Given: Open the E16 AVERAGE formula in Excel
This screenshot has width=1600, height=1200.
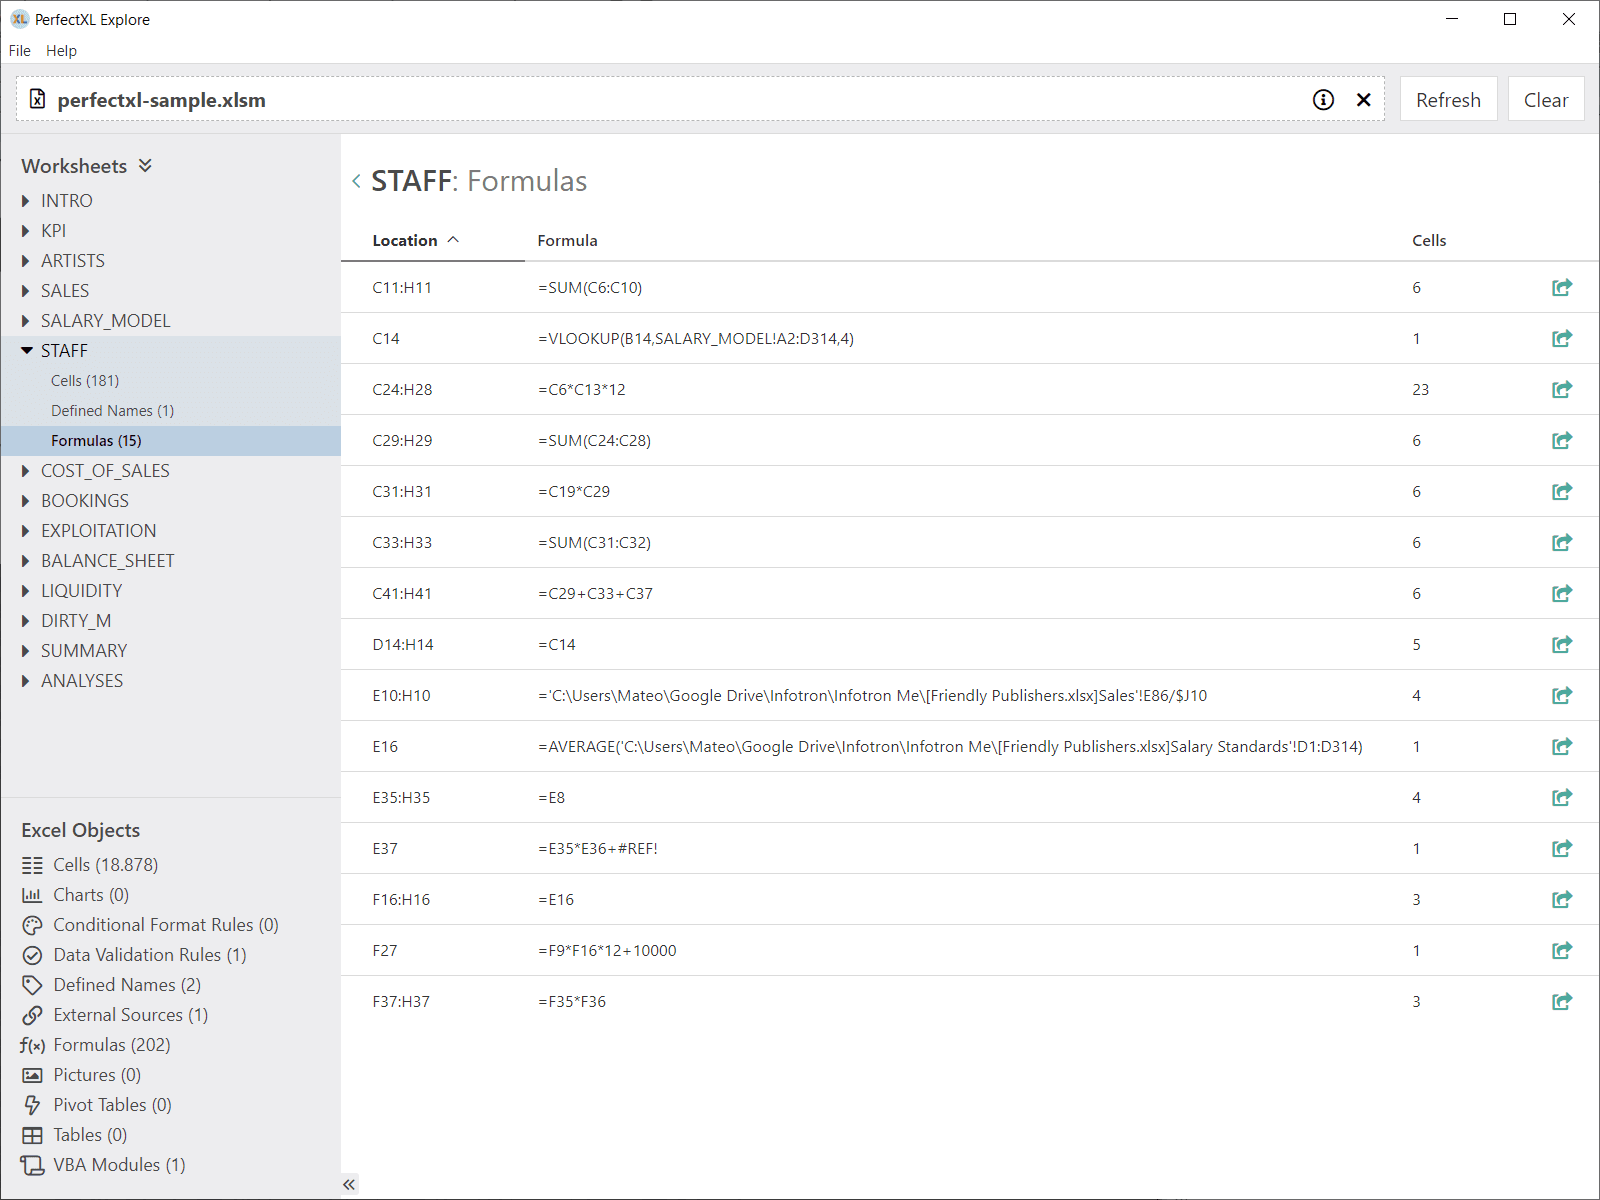Looking at the screenshot, I should [x=1561, y=747].
